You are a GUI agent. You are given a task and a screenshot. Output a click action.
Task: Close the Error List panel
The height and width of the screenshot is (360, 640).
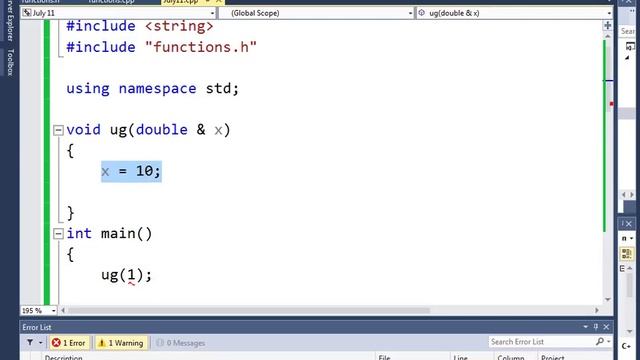tap(606, 327)
